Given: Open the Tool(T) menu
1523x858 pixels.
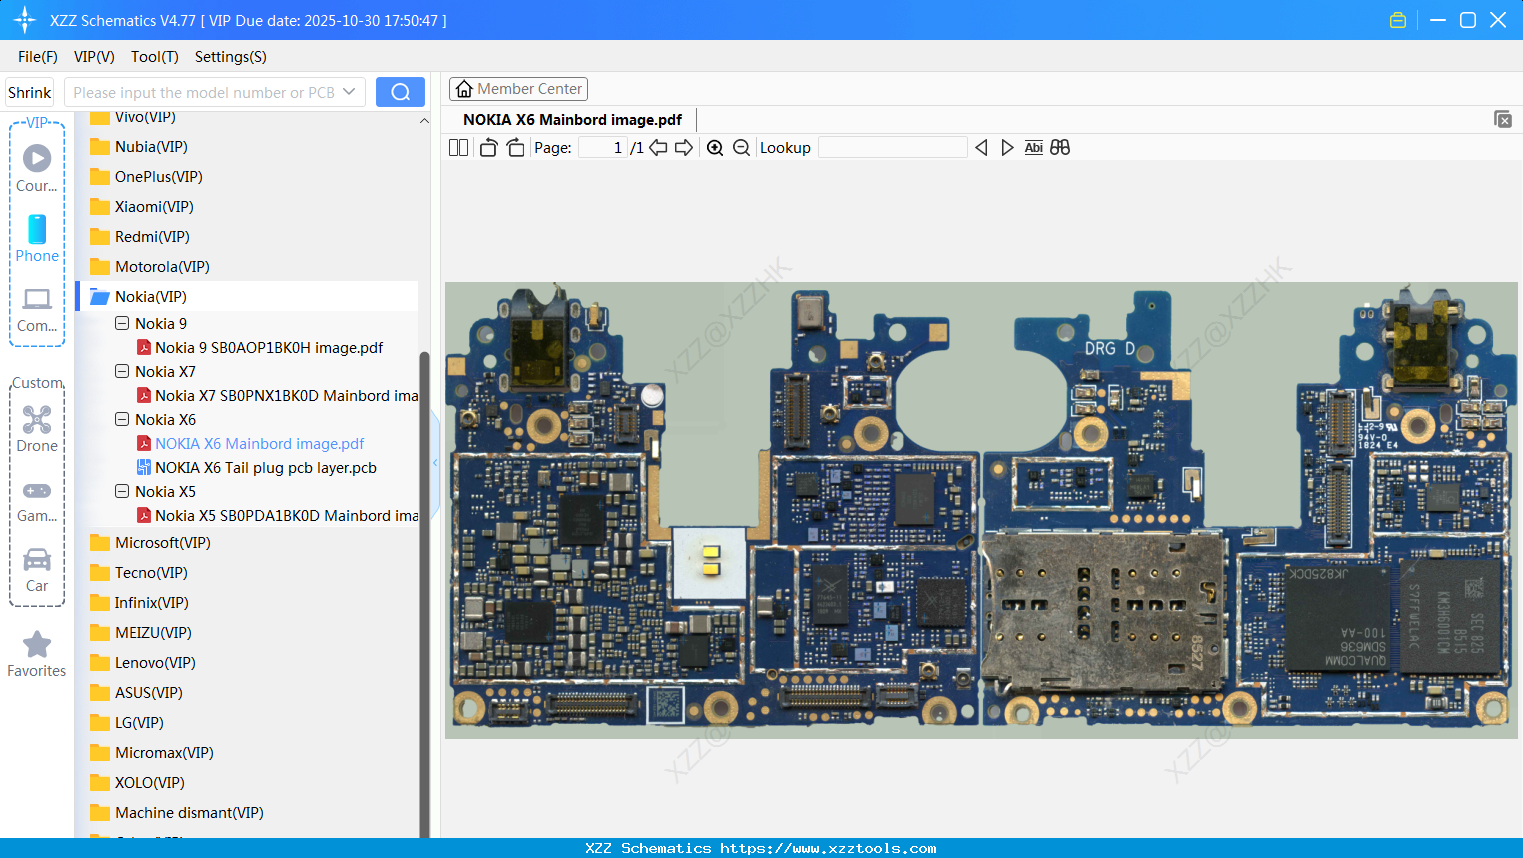Looking at the screenshot, I should 155,57.
